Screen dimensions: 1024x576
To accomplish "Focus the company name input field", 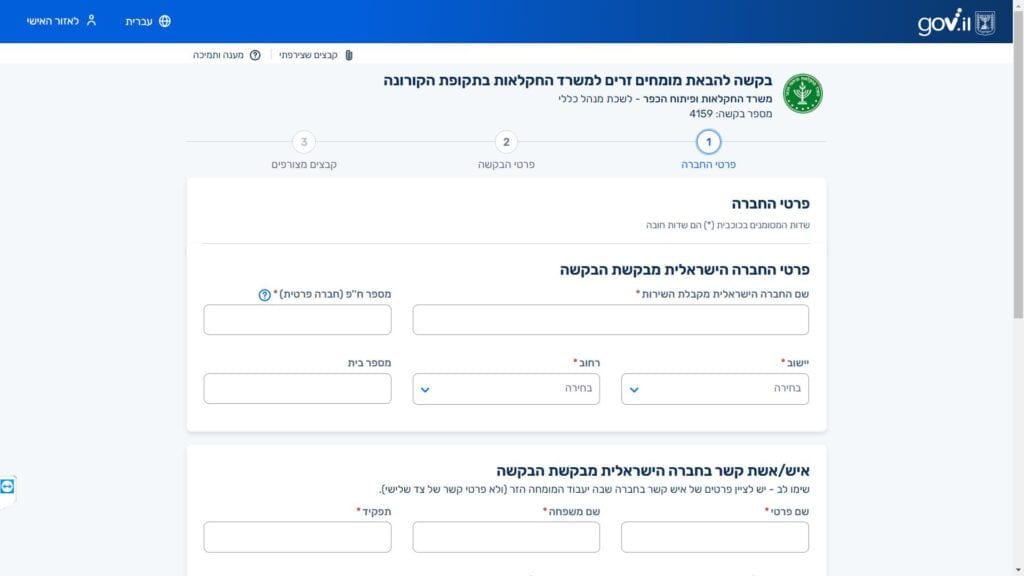I will [611, 319].
